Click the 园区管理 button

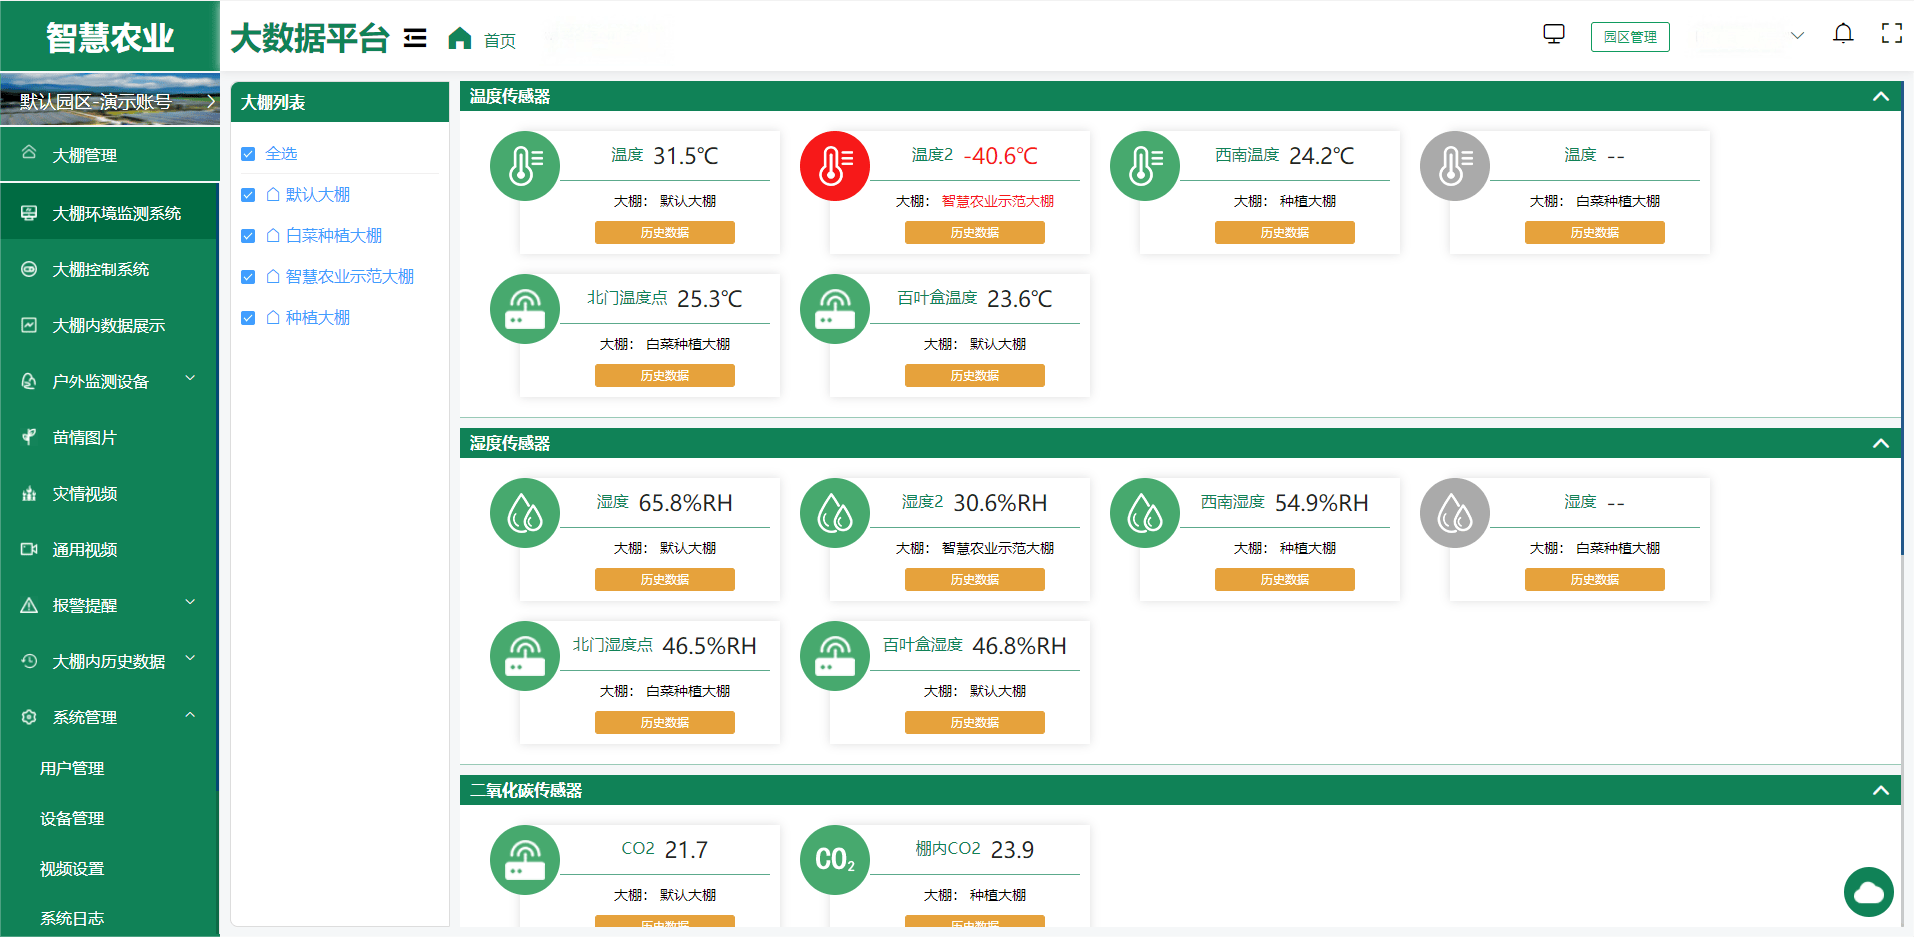[x=1629, y=37]
